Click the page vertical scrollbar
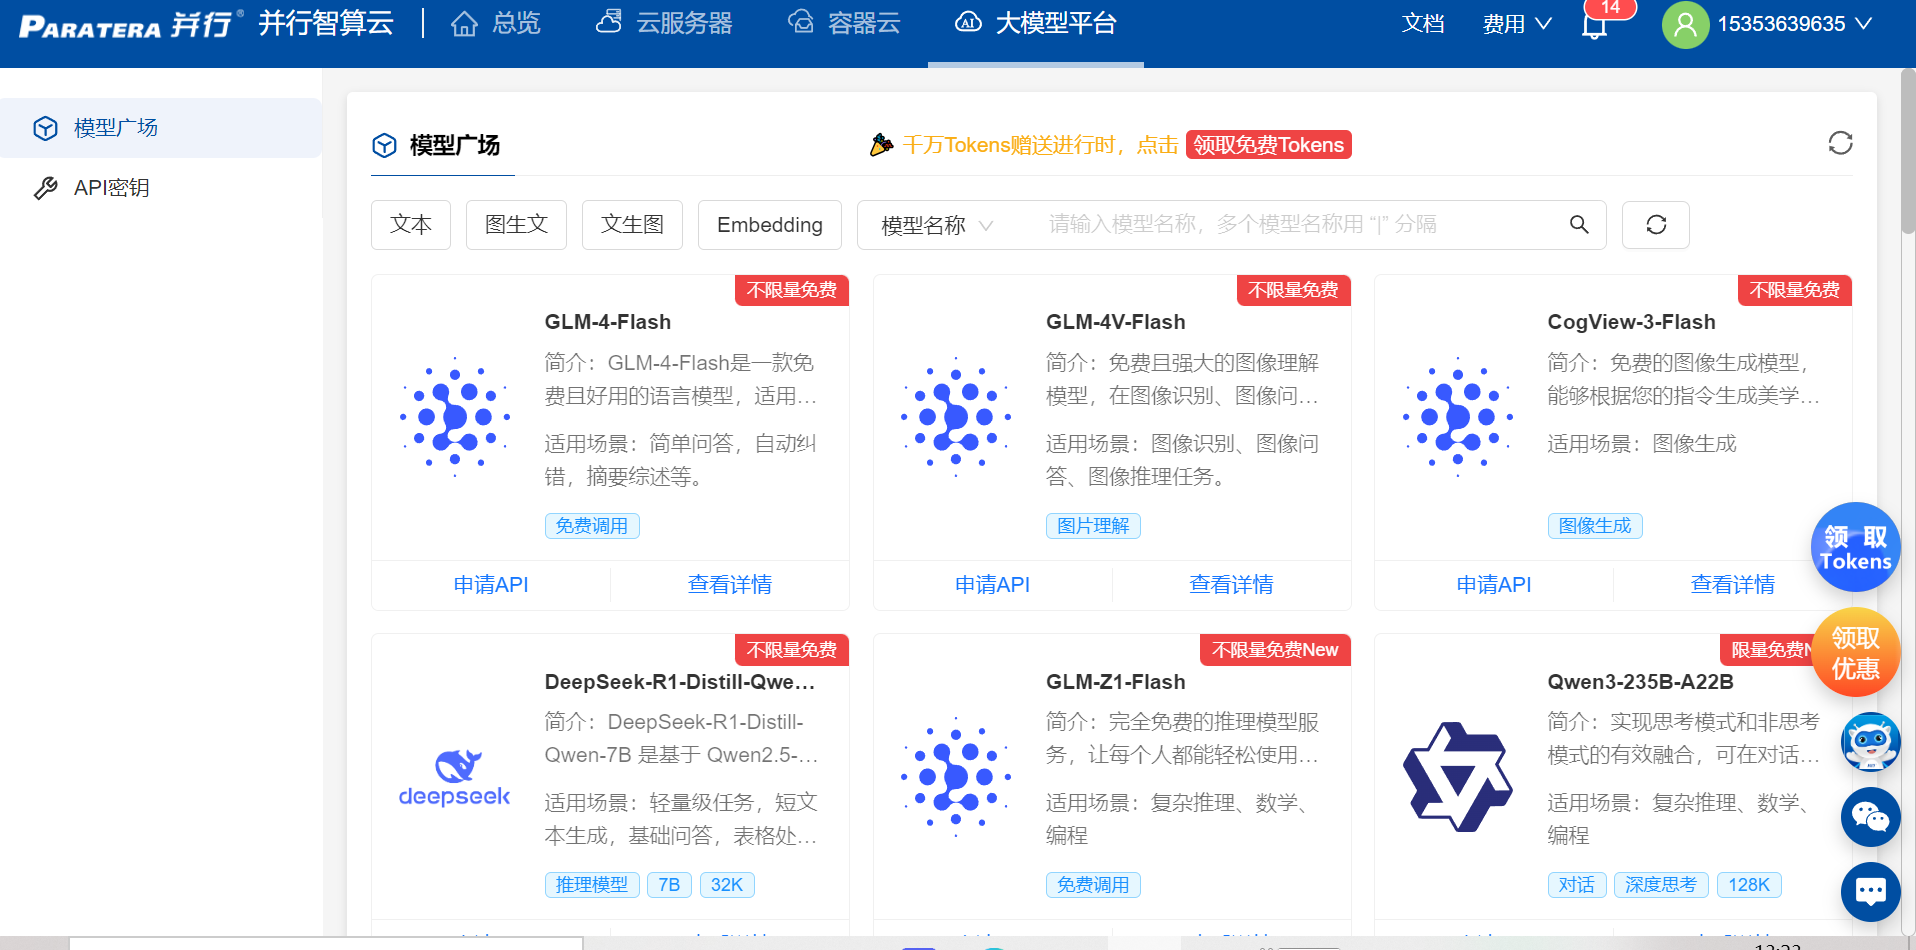 point(1908,150)
